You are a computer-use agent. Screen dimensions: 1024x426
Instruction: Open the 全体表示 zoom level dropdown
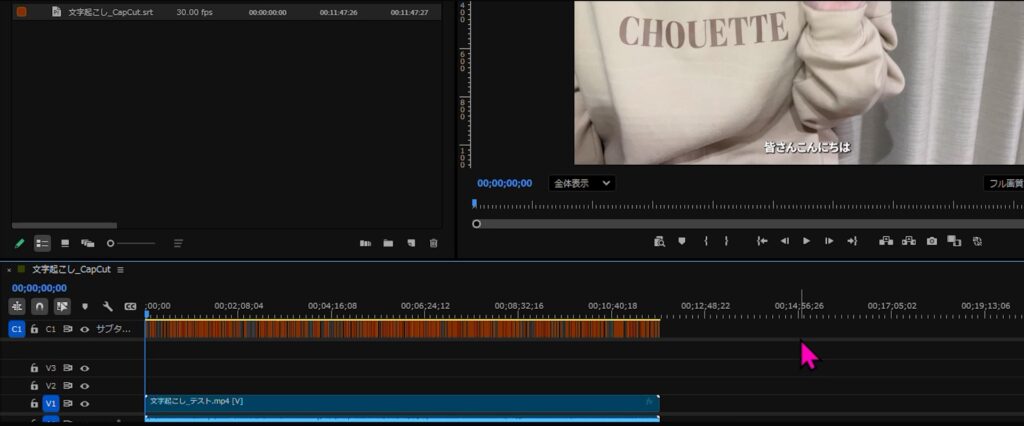click(581, 184)
